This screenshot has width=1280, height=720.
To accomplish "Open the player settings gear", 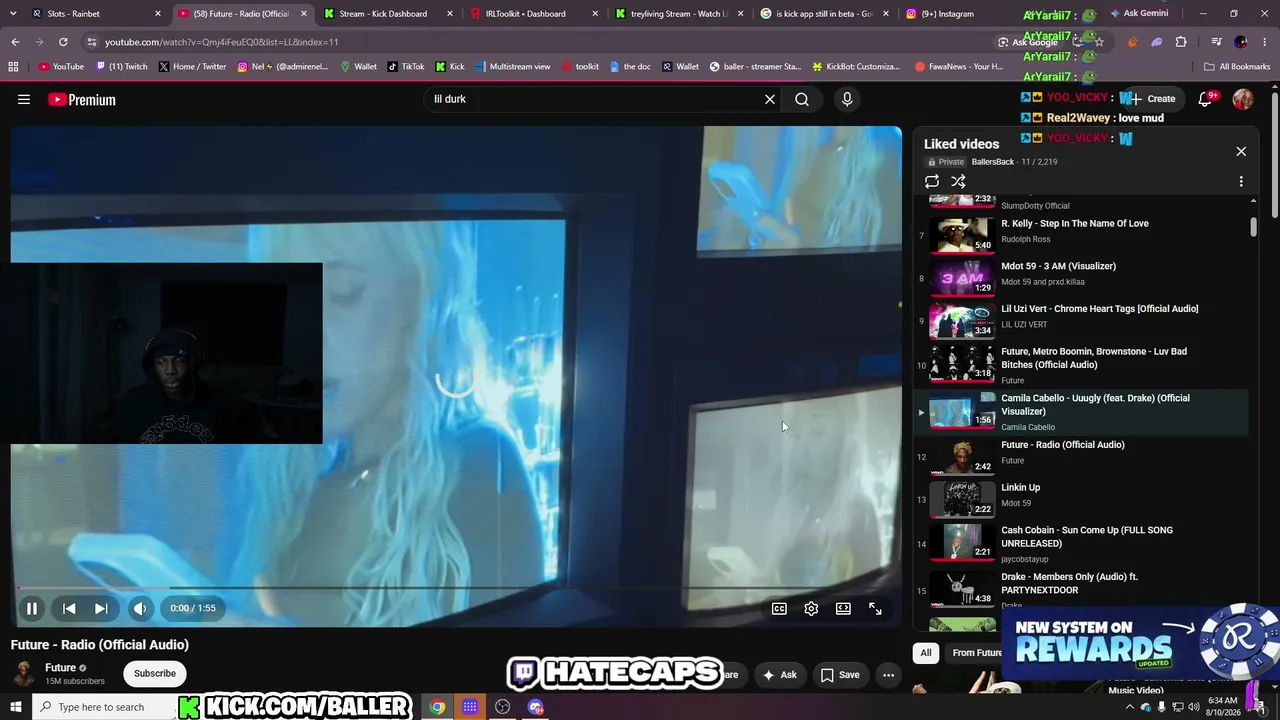I will pyautogui.click(x=811, y=608).
